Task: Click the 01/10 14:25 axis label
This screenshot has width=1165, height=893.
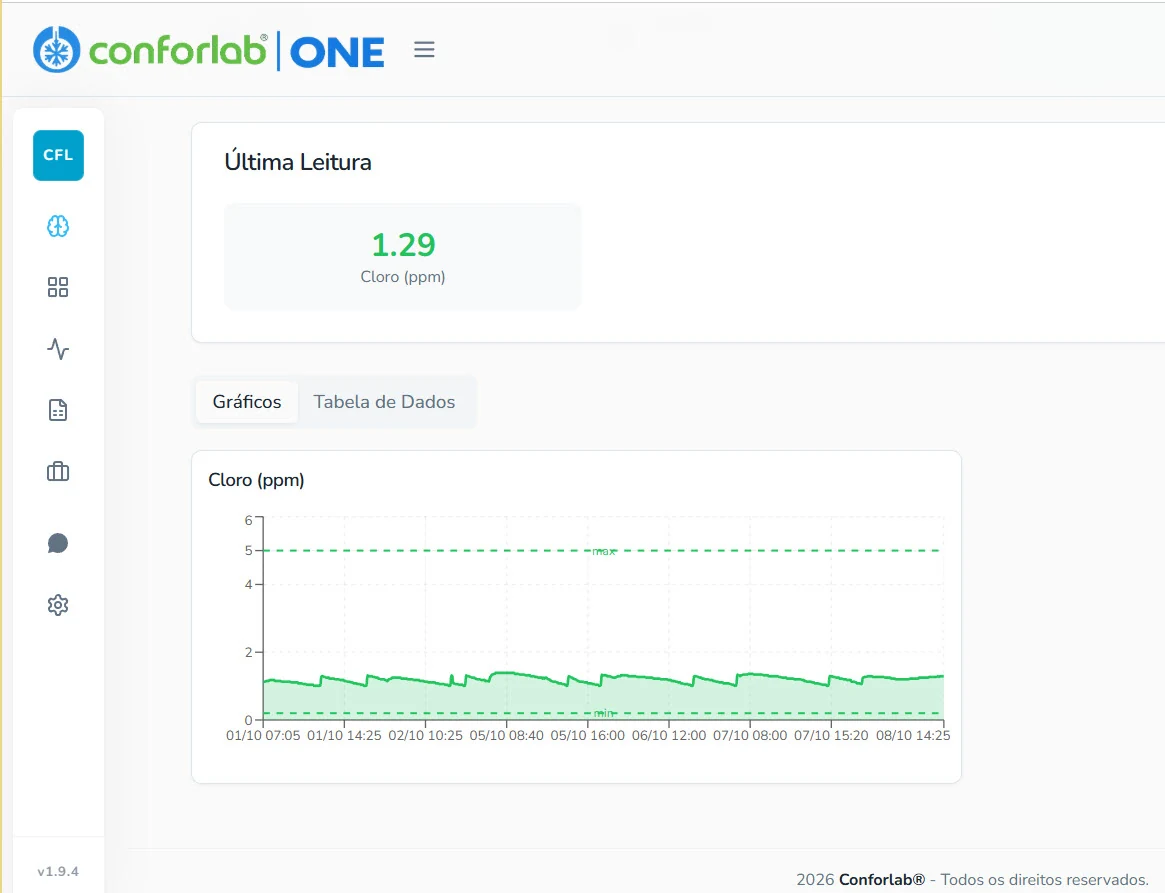Action: [x=344, y=735]
